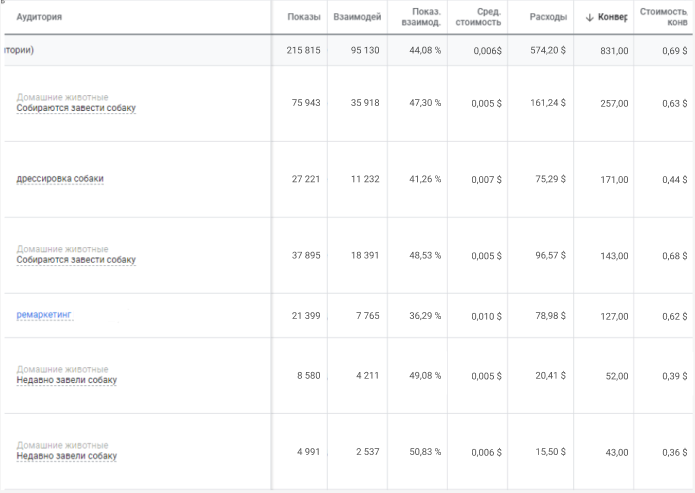Select interactions cell 4 211
Viewport: 695px width, 493px height.
tap(367, 375)
